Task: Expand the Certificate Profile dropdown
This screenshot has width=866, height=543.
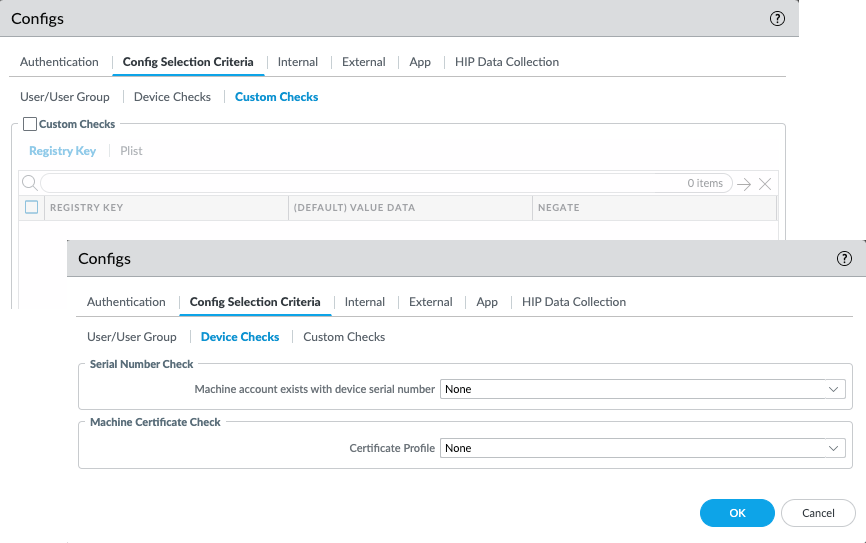Action: (x=644, y=448)
